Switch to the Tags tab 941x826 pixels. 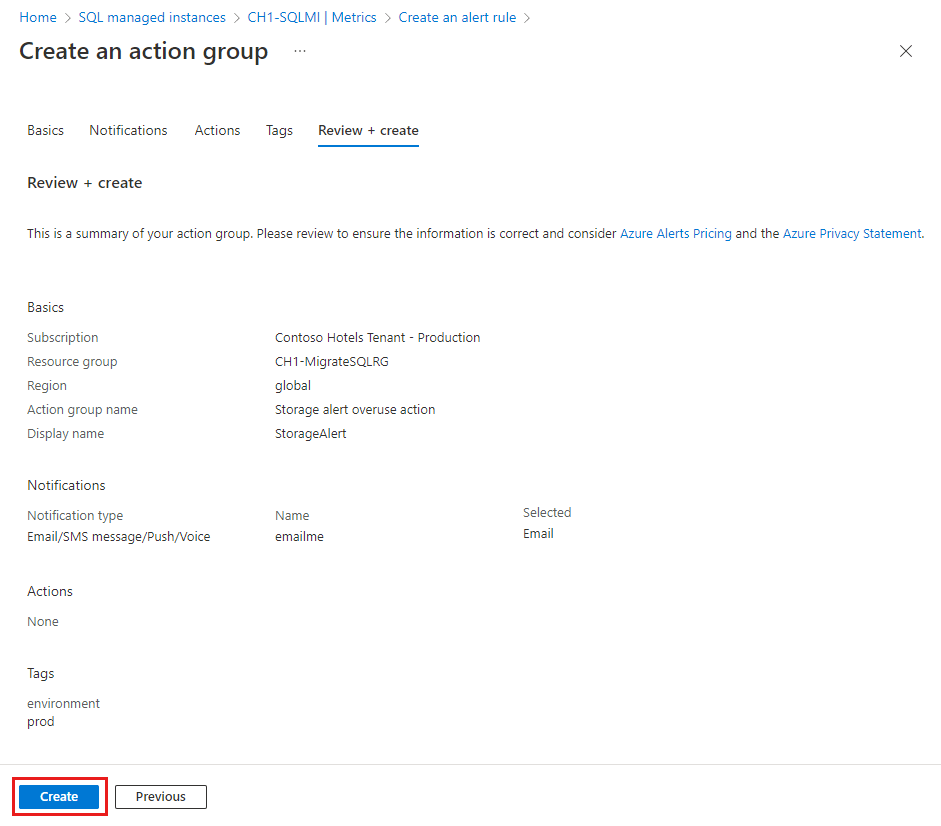pos(279,130)
